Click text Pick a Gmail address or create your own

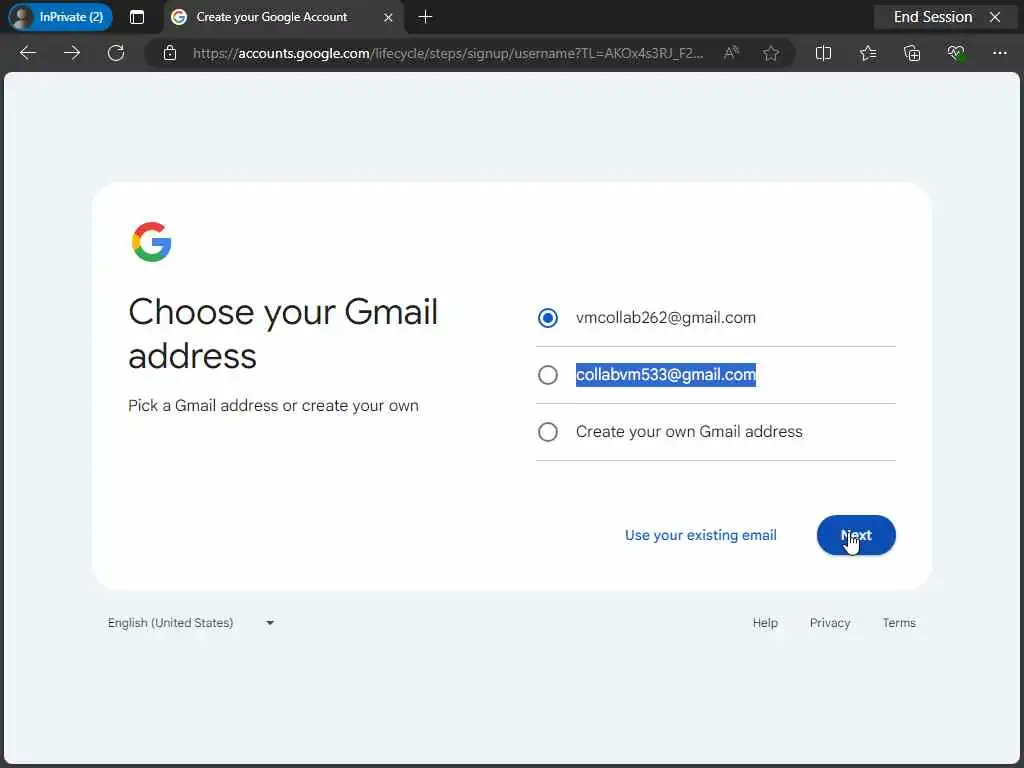tap(274, 406)
